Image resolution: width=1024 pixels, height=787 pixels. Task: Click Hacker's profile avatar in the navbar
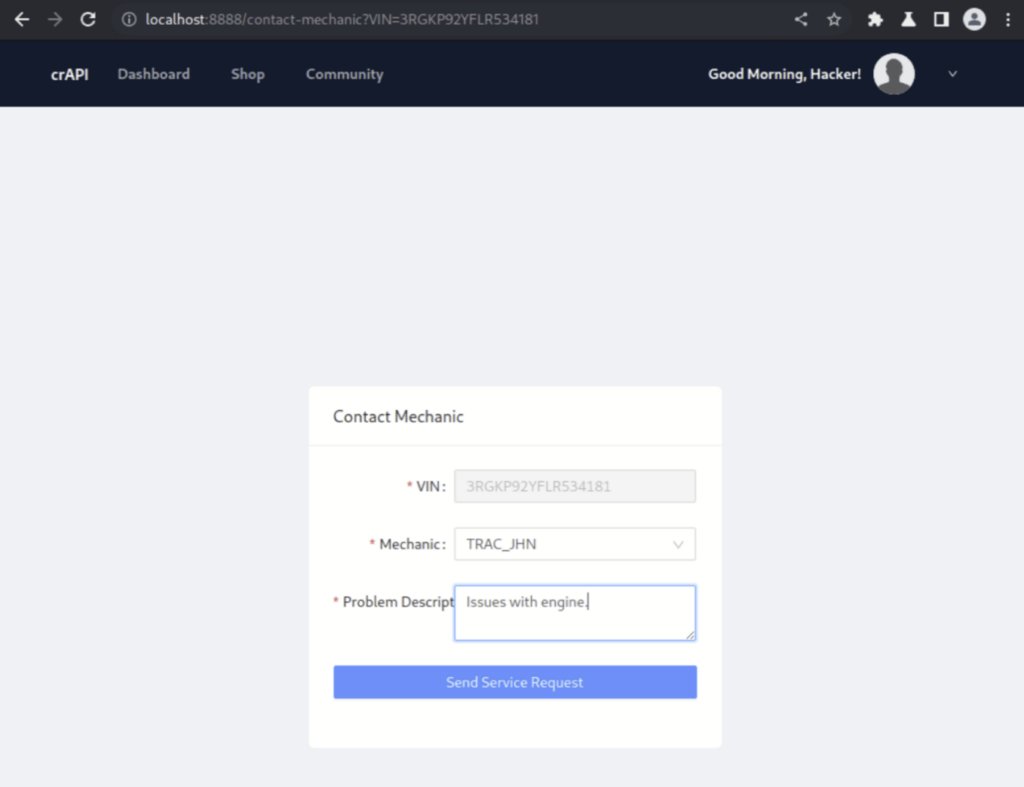(x=893, y=73)
